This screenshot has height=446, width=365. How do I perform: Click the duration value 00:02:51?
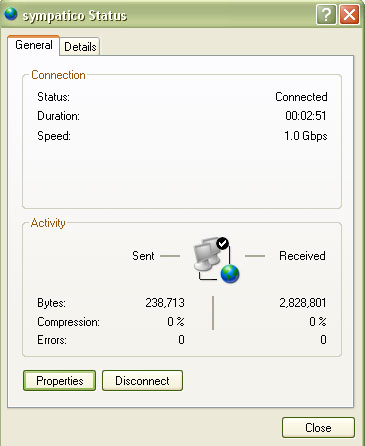[306, 116]
